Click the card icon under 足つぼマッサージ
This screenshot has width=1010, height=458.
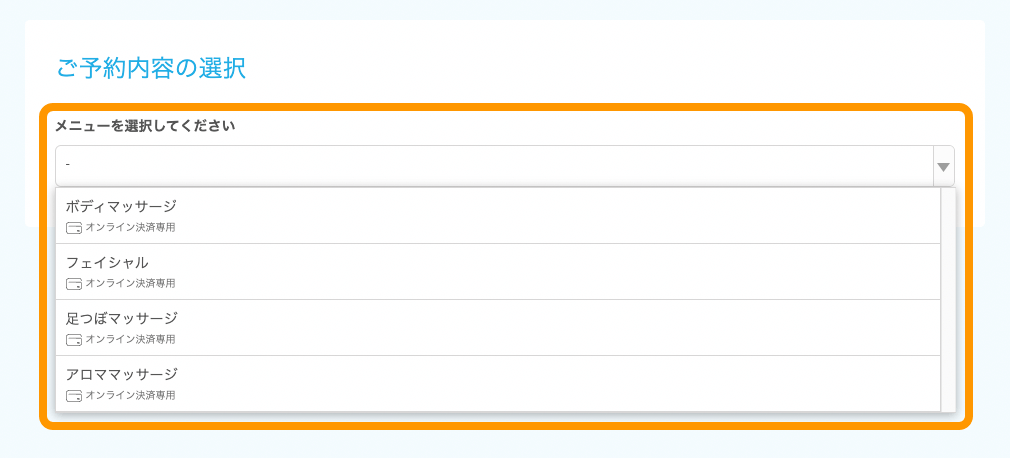(x=73, y=340)
